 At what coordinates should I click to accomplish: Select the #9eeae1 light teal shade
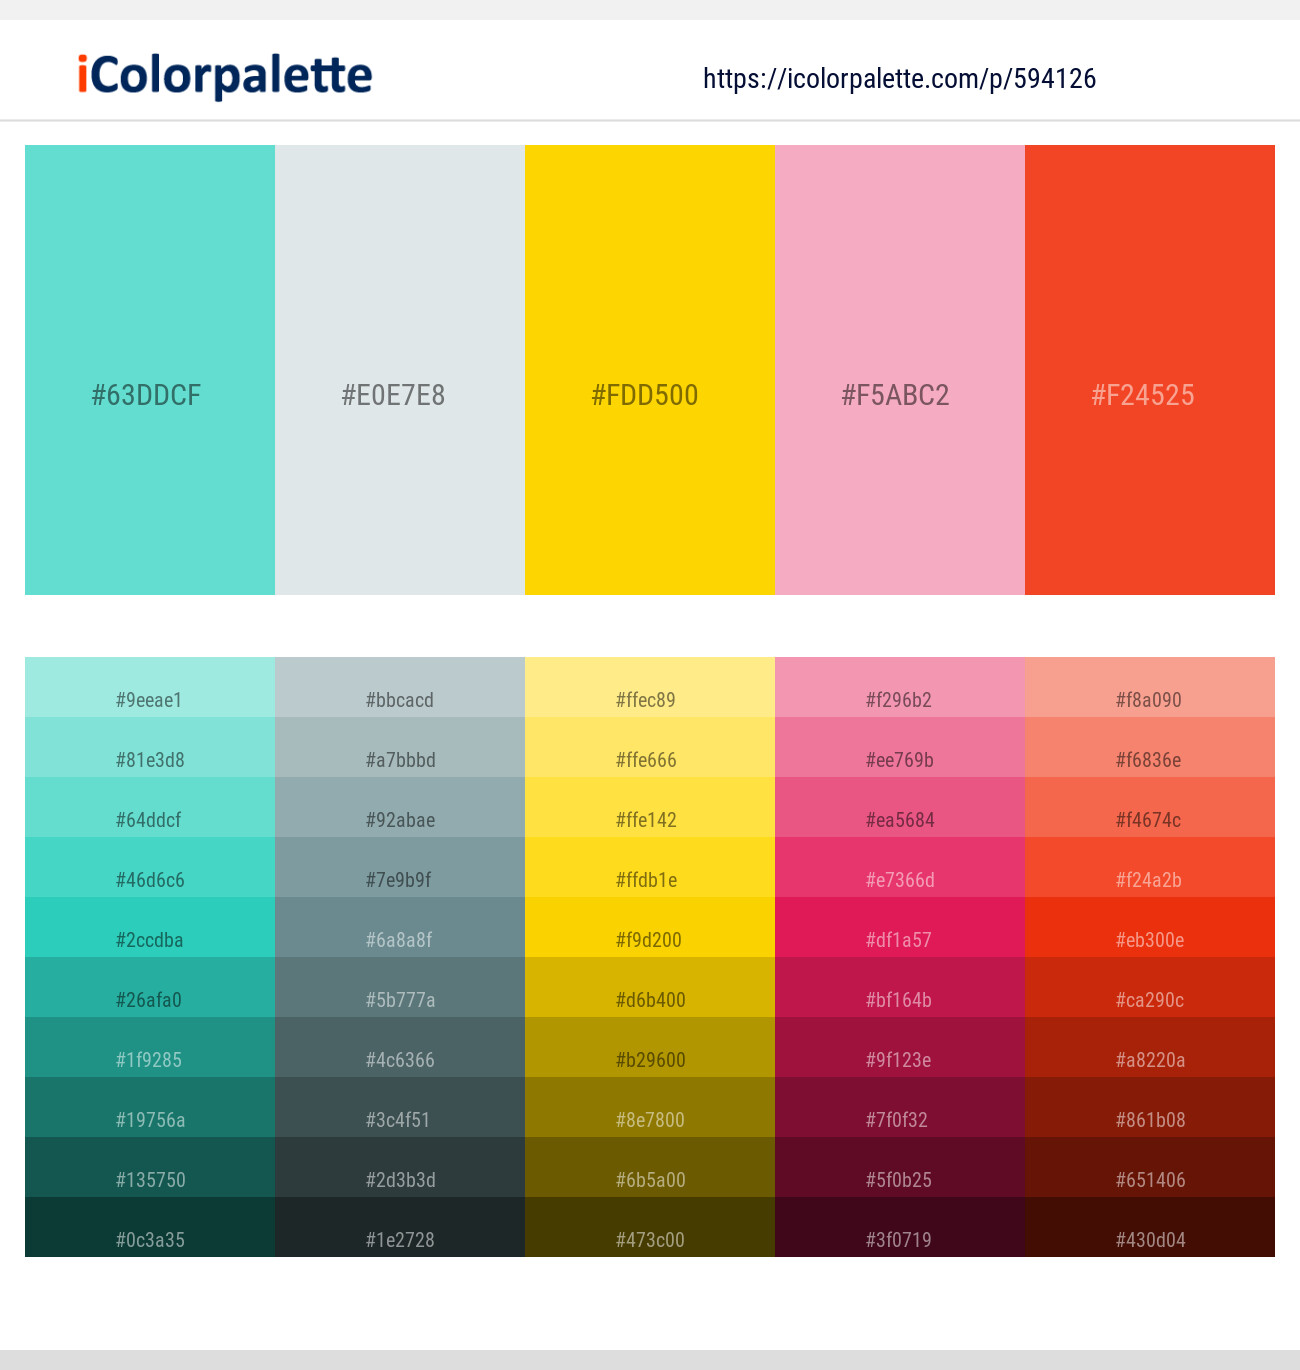coord(150,687)
